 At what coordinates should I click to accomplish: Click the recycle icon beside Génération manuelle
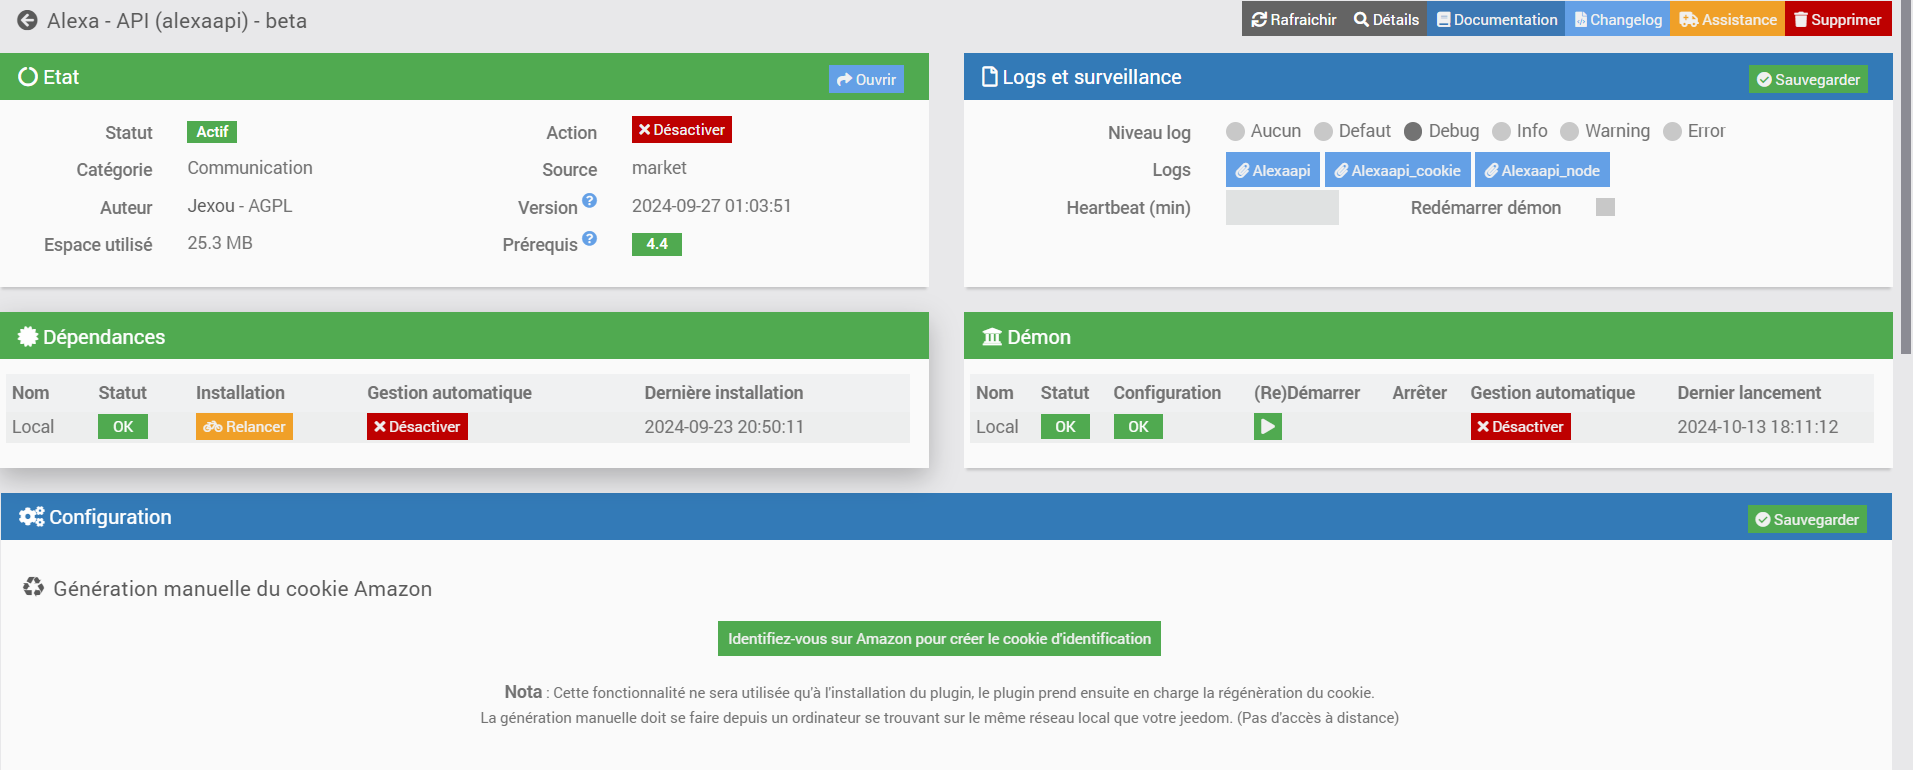[x=34, y=587]
